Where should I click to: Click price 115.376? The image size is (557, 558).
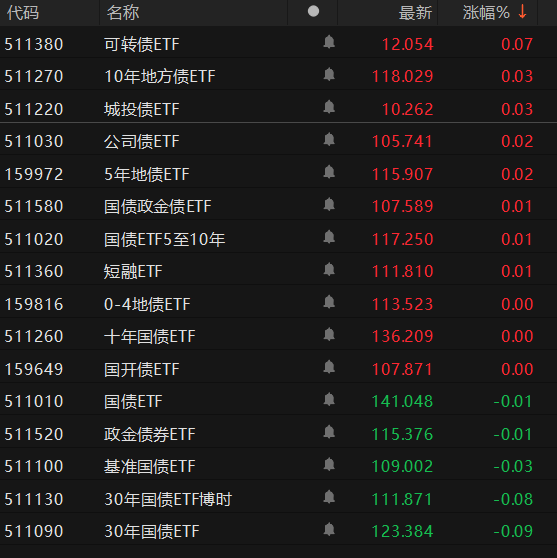[x=403, y=435]
